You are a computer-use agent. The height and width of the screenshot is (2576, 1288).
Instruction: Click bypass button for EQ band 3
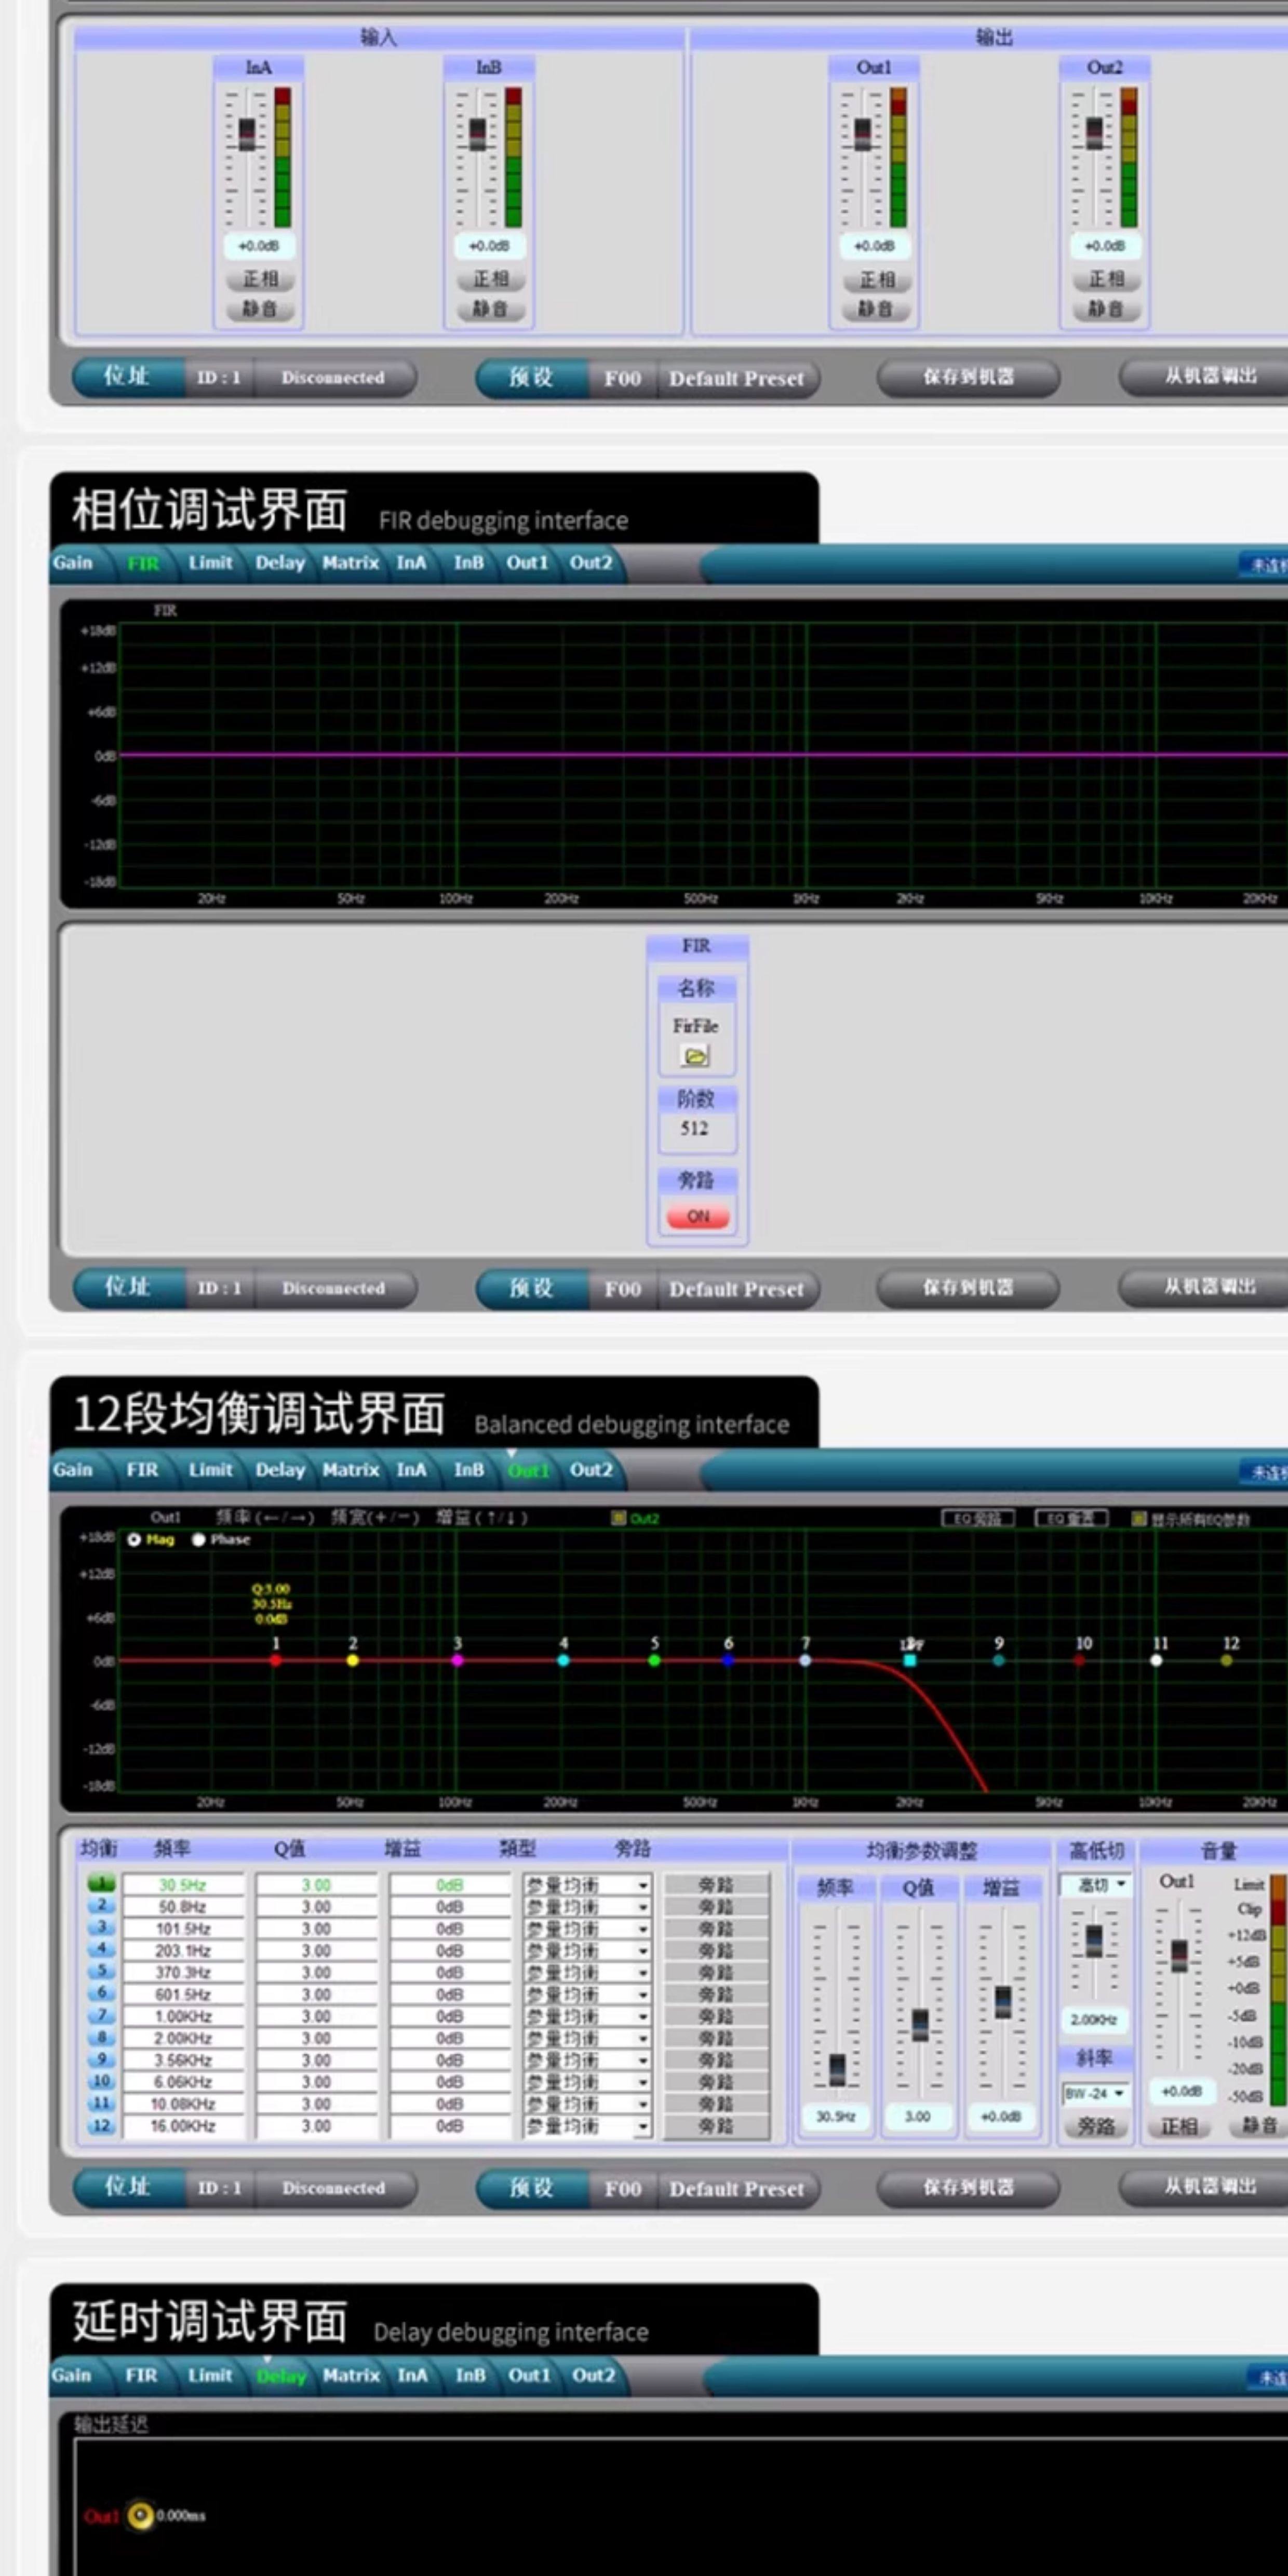pyautogui.click(x=716, y=1928)
